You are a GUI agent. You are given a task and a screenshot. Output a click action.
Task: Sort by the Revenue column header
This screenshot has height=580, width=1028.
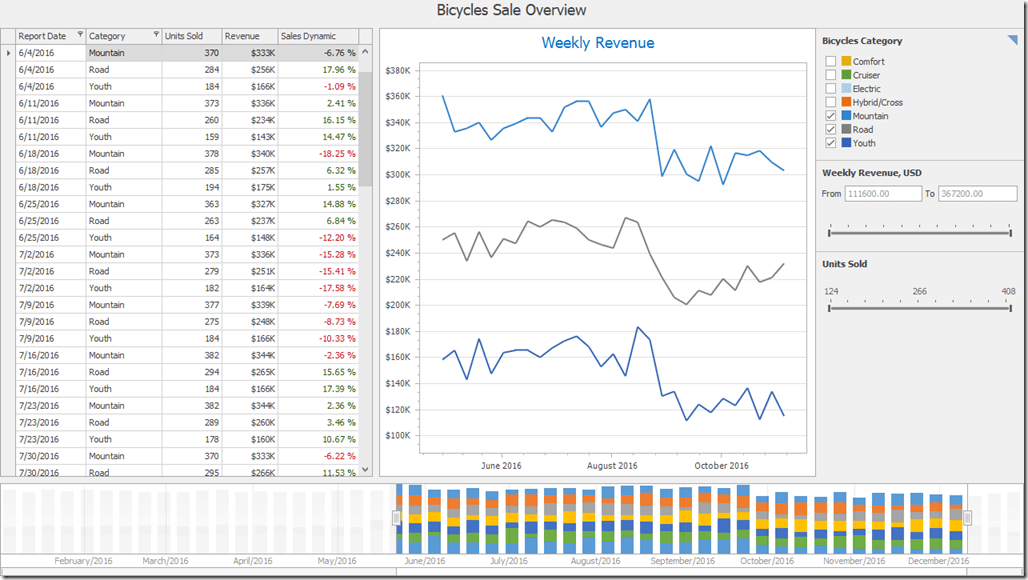250,36
